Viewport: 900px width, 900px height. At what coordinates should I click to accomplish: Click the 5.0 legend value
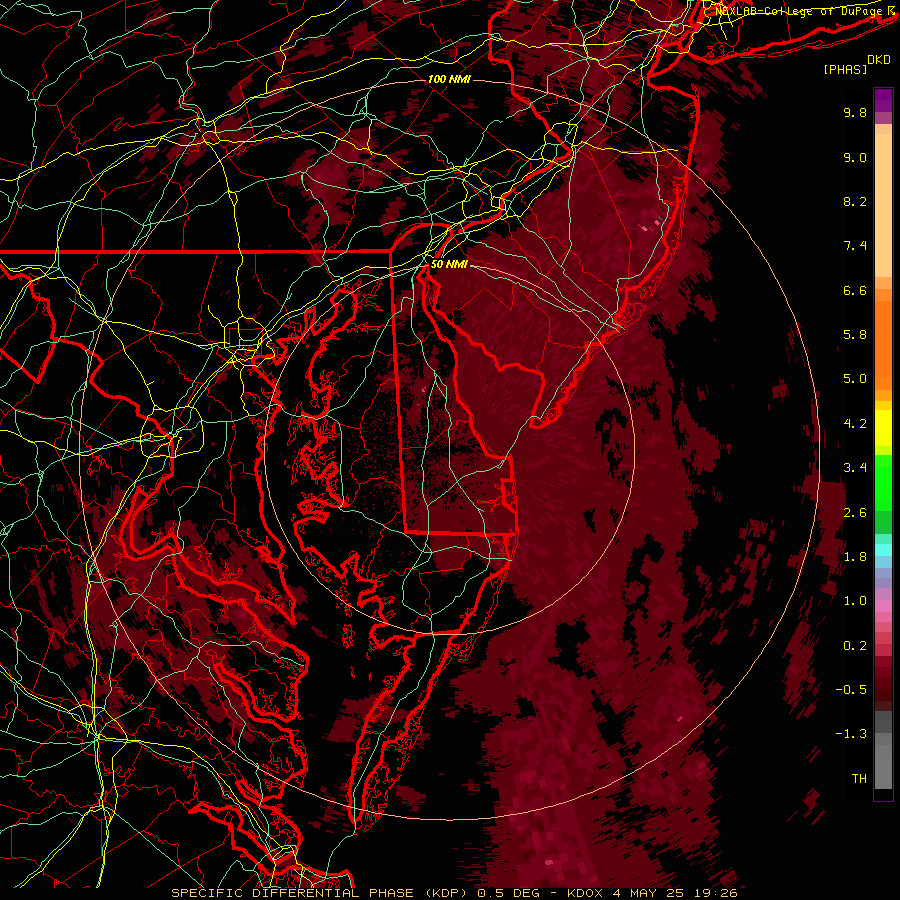point(855,379)
